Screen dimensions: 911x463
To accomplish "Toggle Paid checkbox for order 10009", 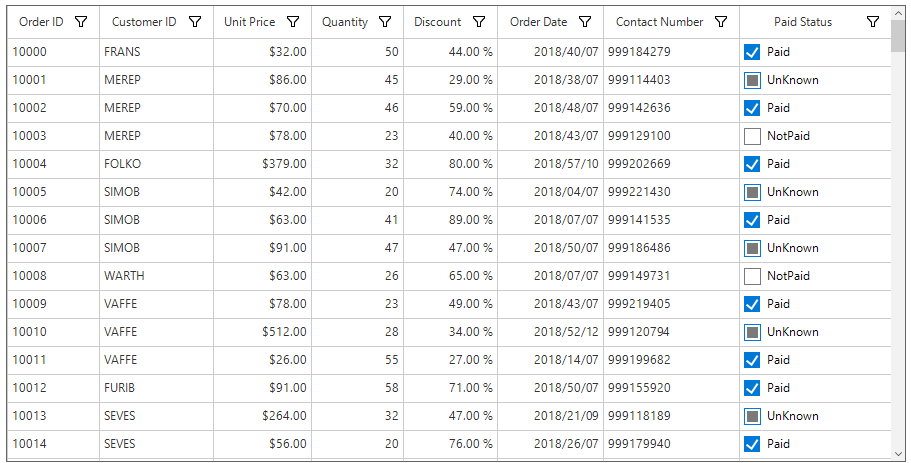I will point(752,304).
